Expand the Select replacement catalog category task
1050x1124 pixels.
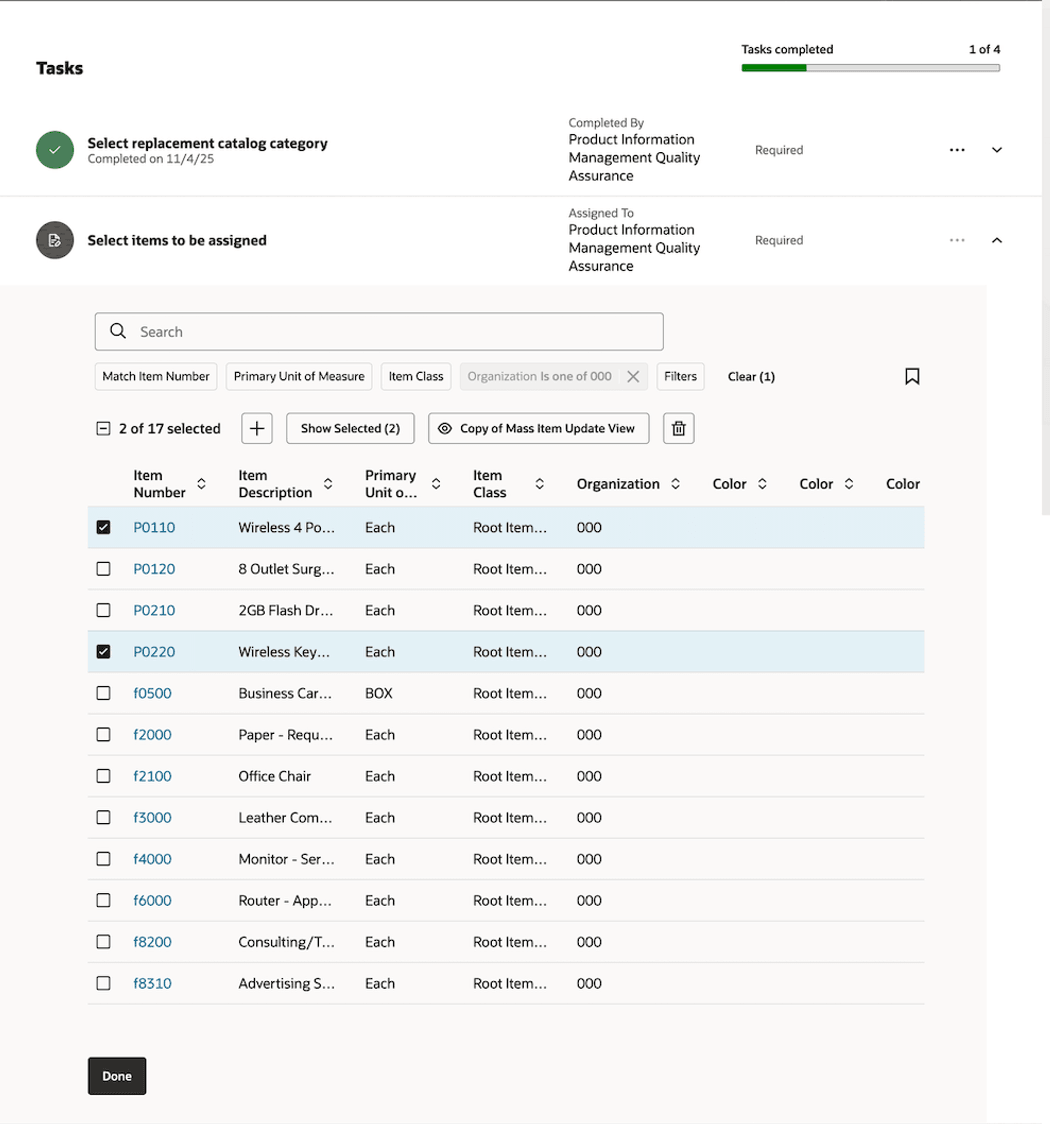tap(996, 150)
